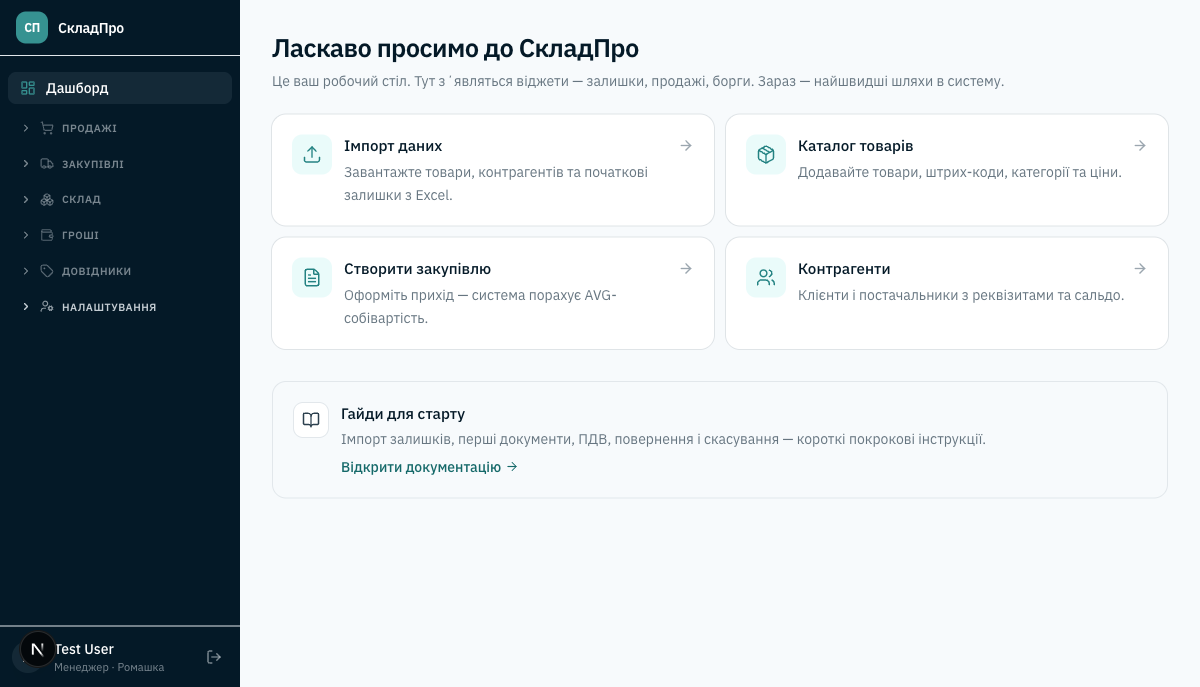Click the tag icon beside Довідники

[47, 271]
